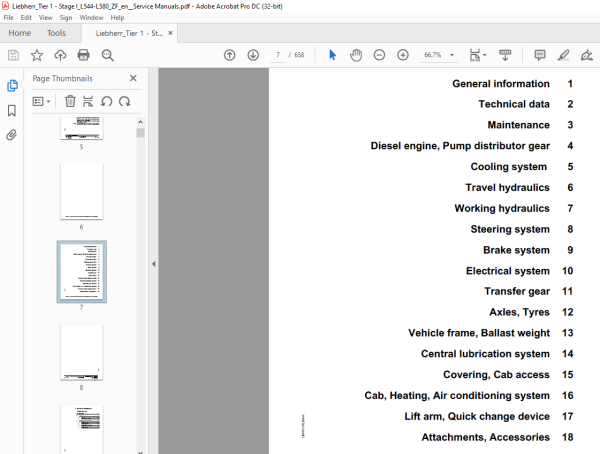
Task: Print the document
Action: point(83,55)
